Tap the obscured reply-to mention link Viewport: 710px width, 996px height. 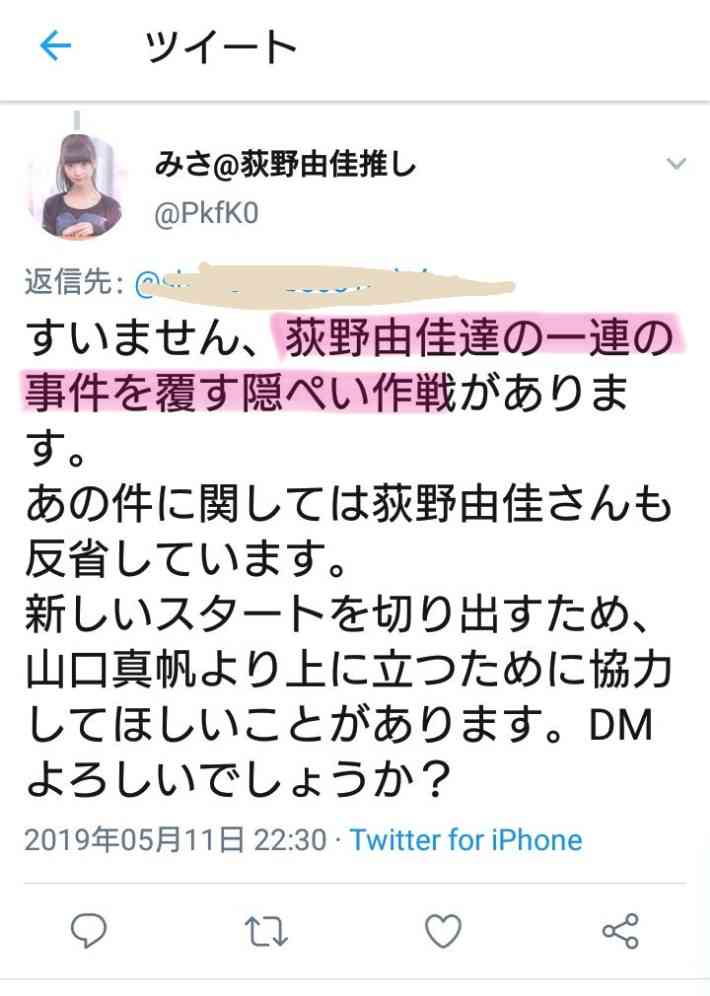[324, 281]
